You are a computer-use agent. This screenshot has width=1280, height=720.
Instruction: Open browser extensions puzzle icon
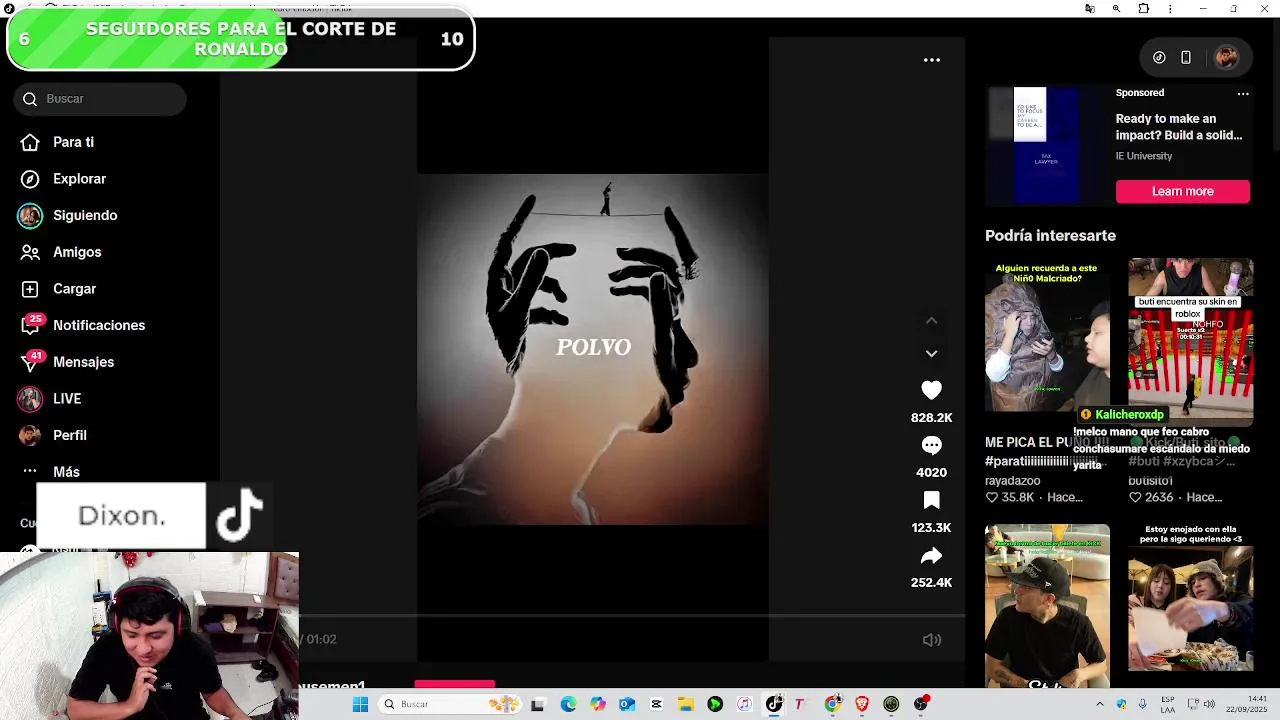click(x=1144, y=9)
